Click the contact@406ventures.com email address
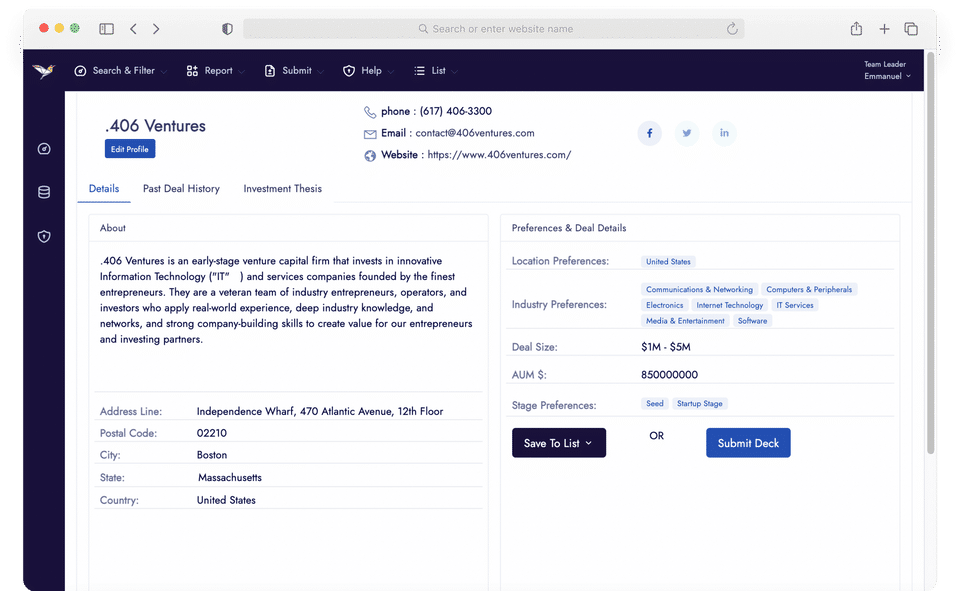The image size is (960, 591). [x=475, y=133]
